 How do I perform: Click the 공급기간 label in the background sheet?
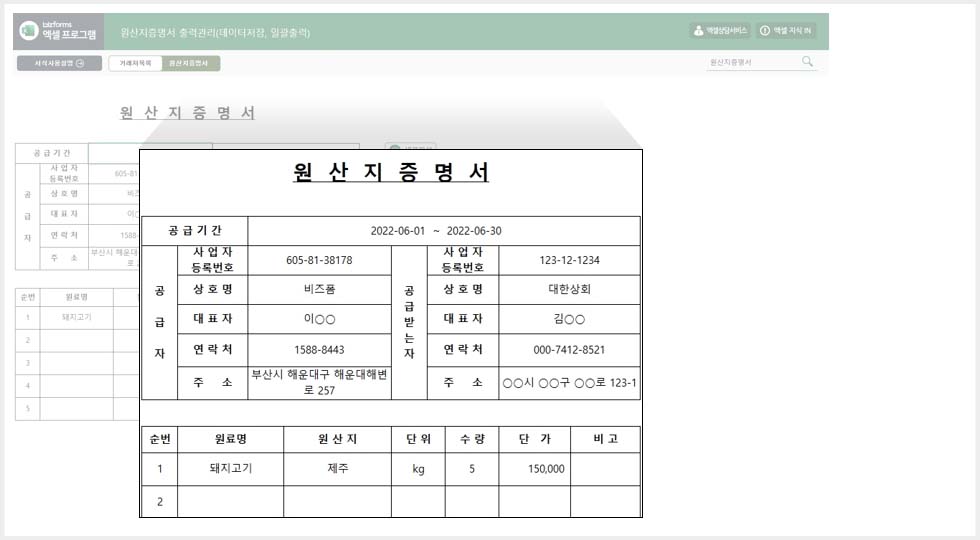(52, 153)
